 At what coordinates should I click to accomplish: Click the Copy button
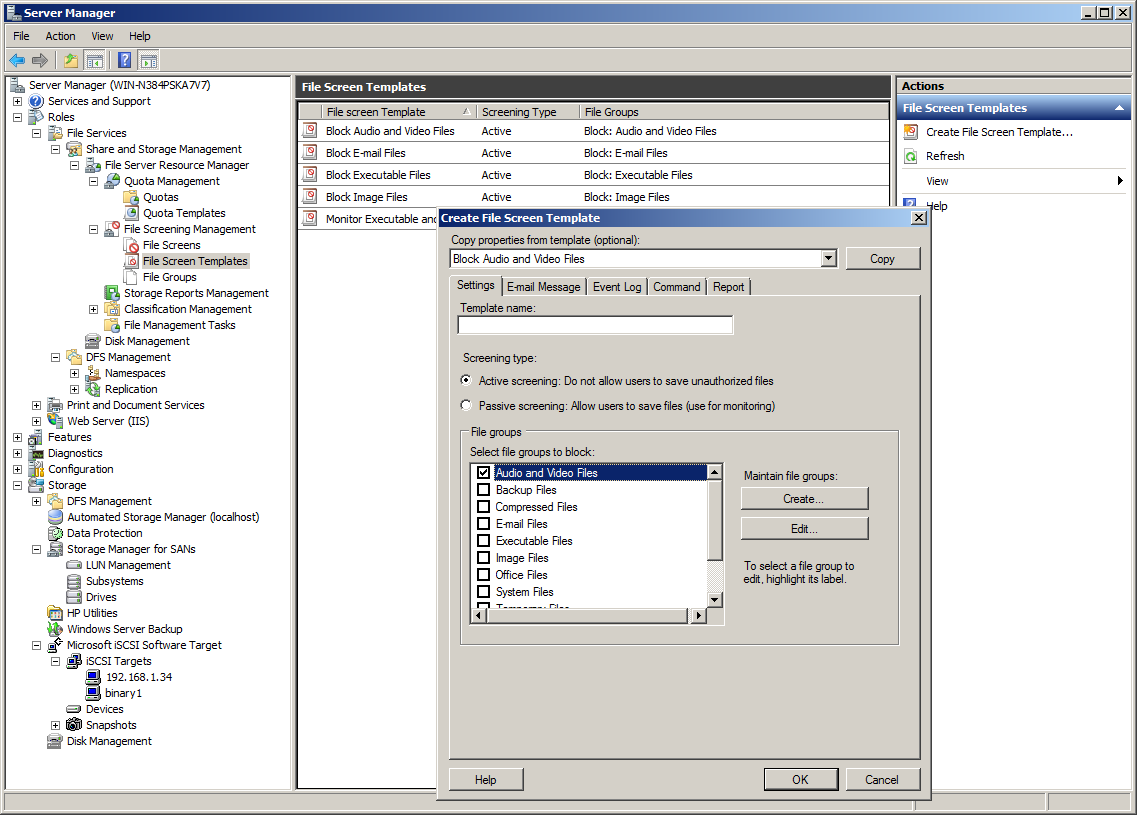pos(882,259)
